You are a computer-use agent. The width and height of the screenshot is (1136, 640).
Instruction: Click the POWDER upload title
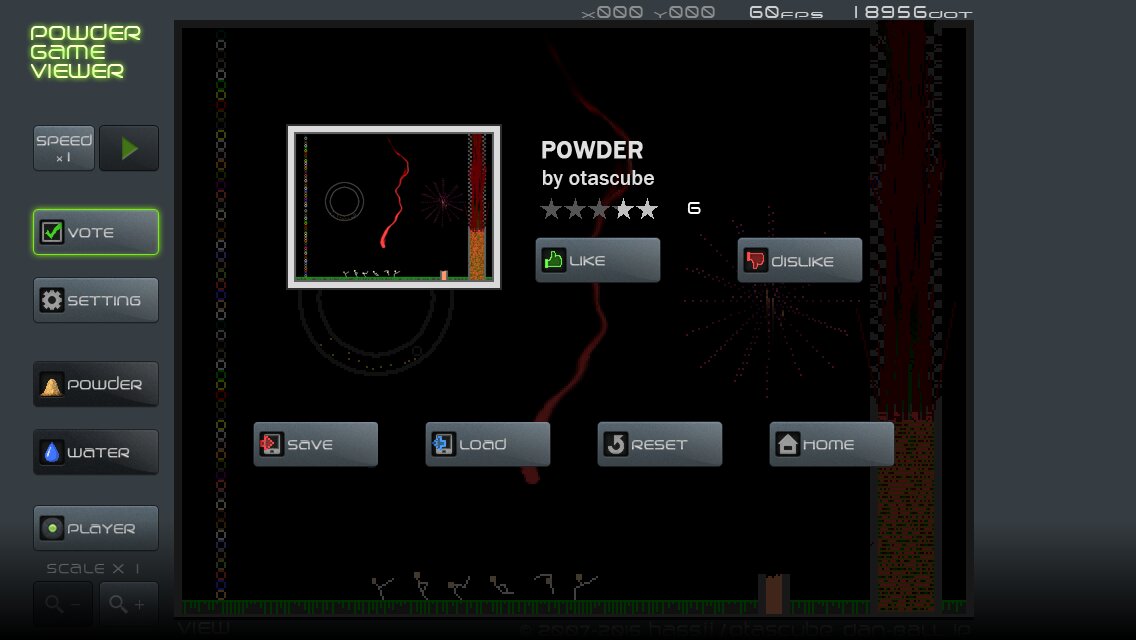point(592,150)
